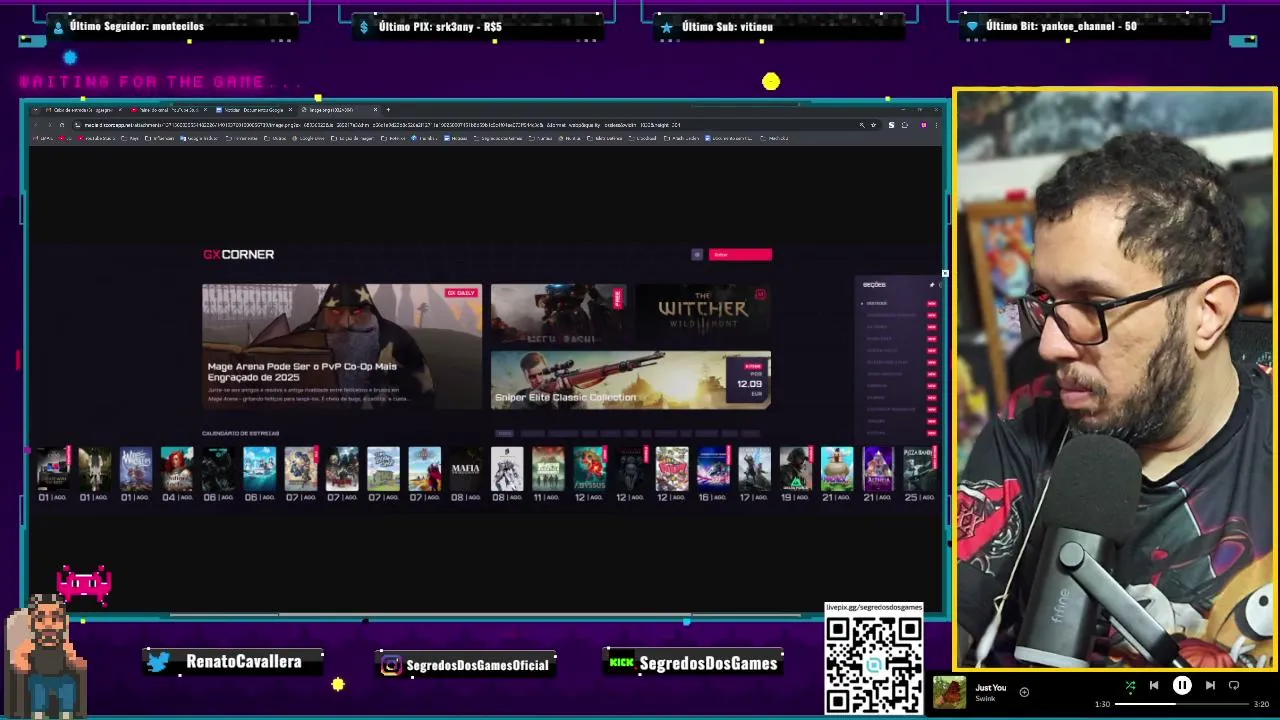Add Just You to library with plus icon
1280x720 pixels.
pyautogui.click(x=1024, y=691)
